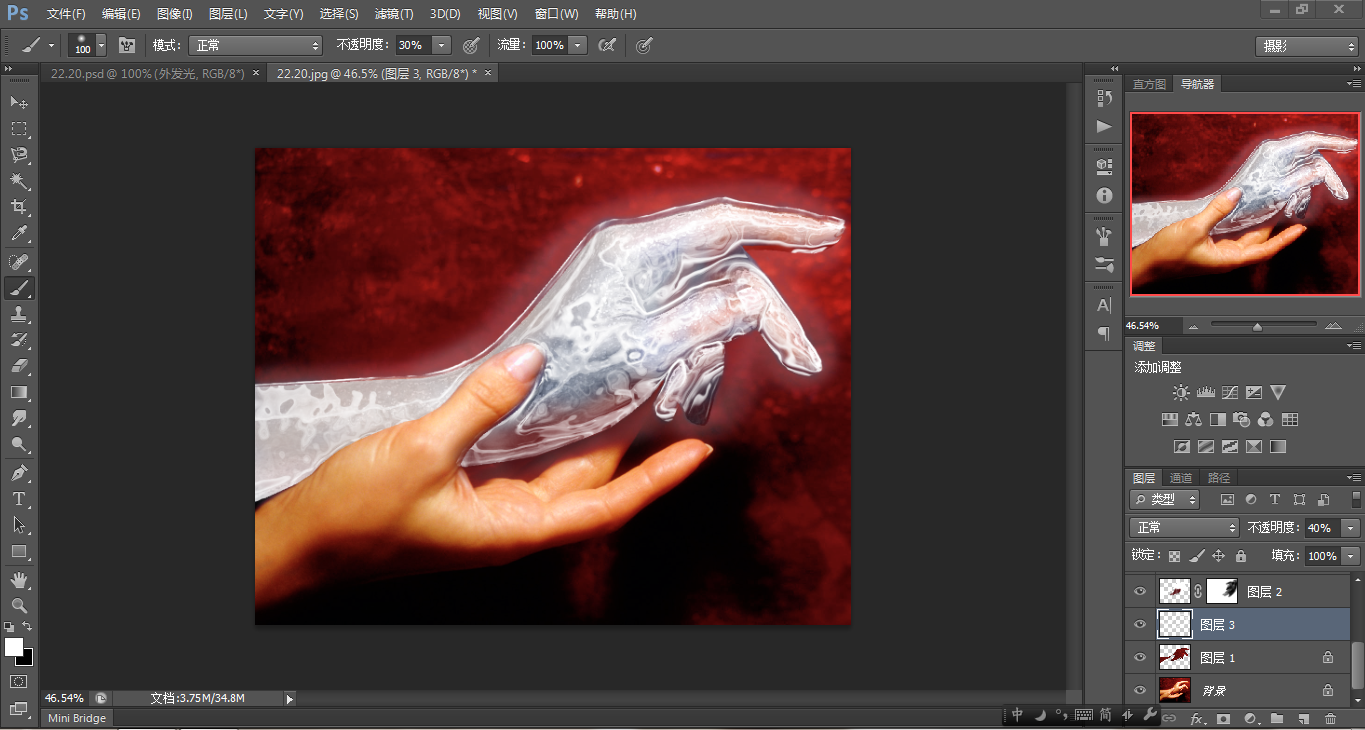The image size is (1365, 730).
Task: Select the Horizontal Type tool
Action: [x=19, y=499]
